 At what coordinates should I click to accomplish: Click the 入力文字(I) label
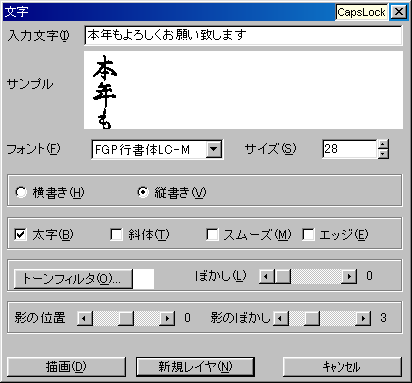(39, 35)
